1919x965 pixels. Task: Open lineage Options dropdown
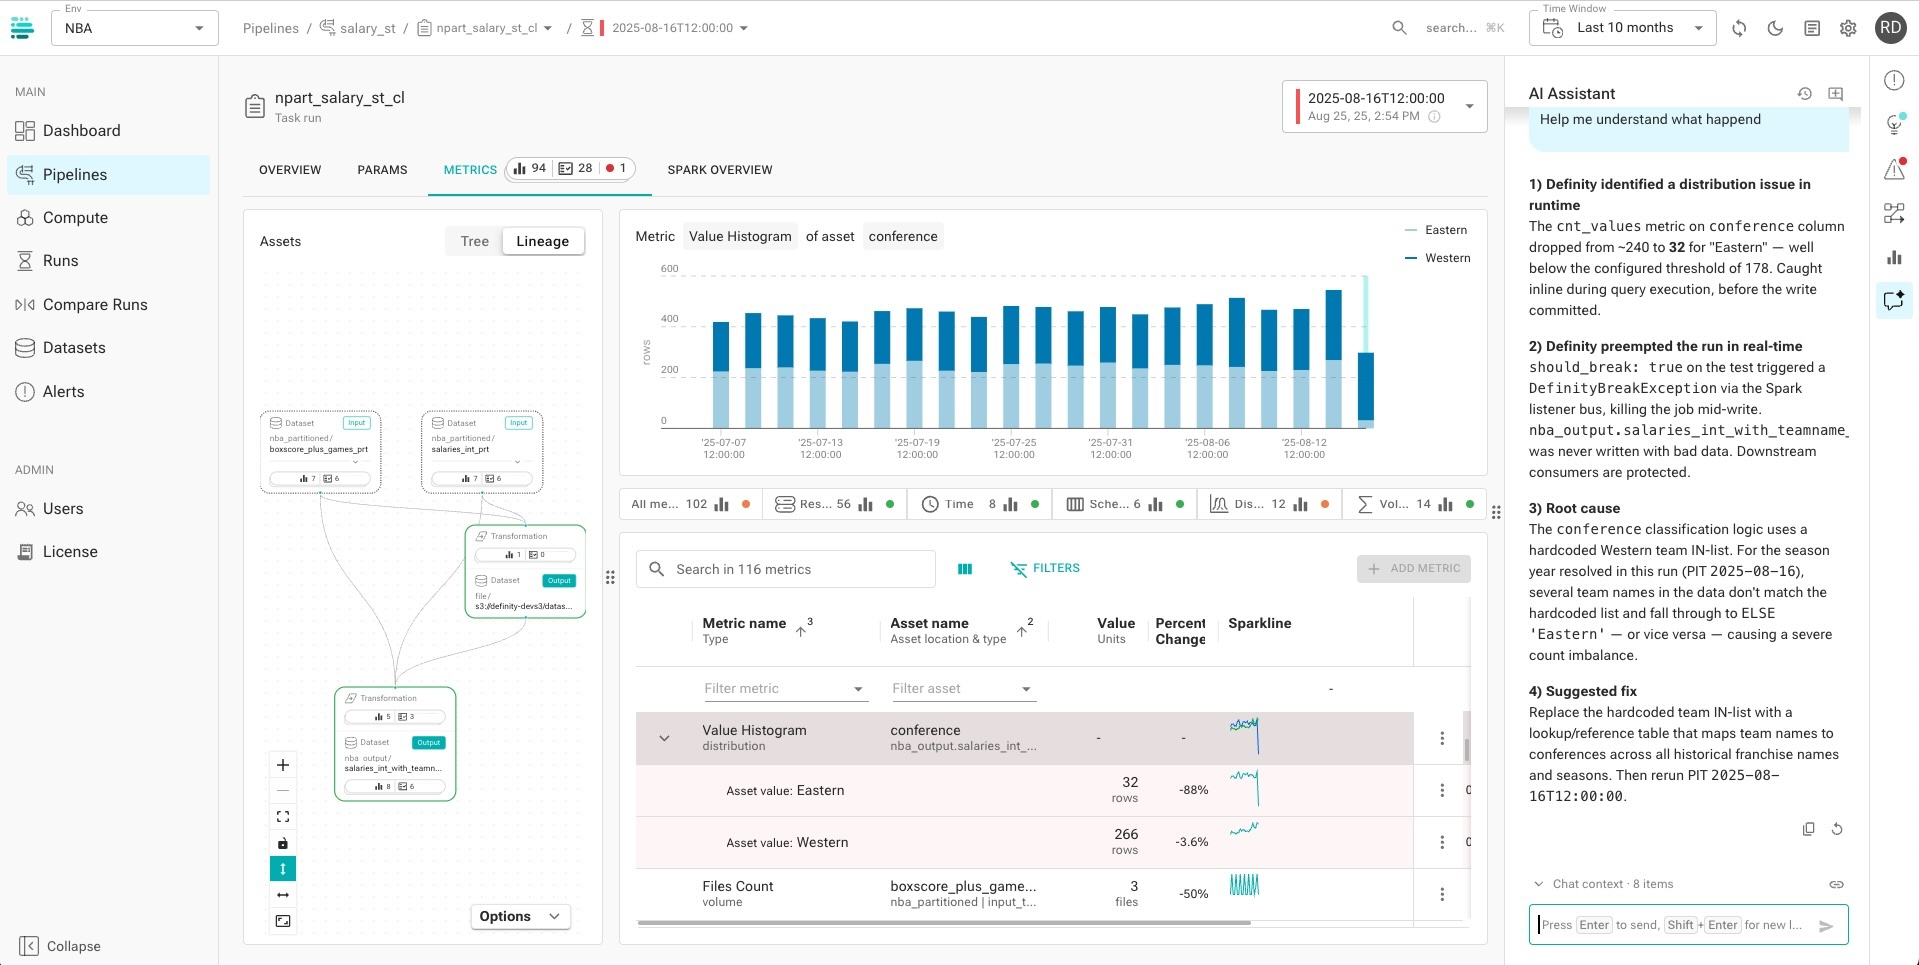pyautogui.click(x=520, y=916)
